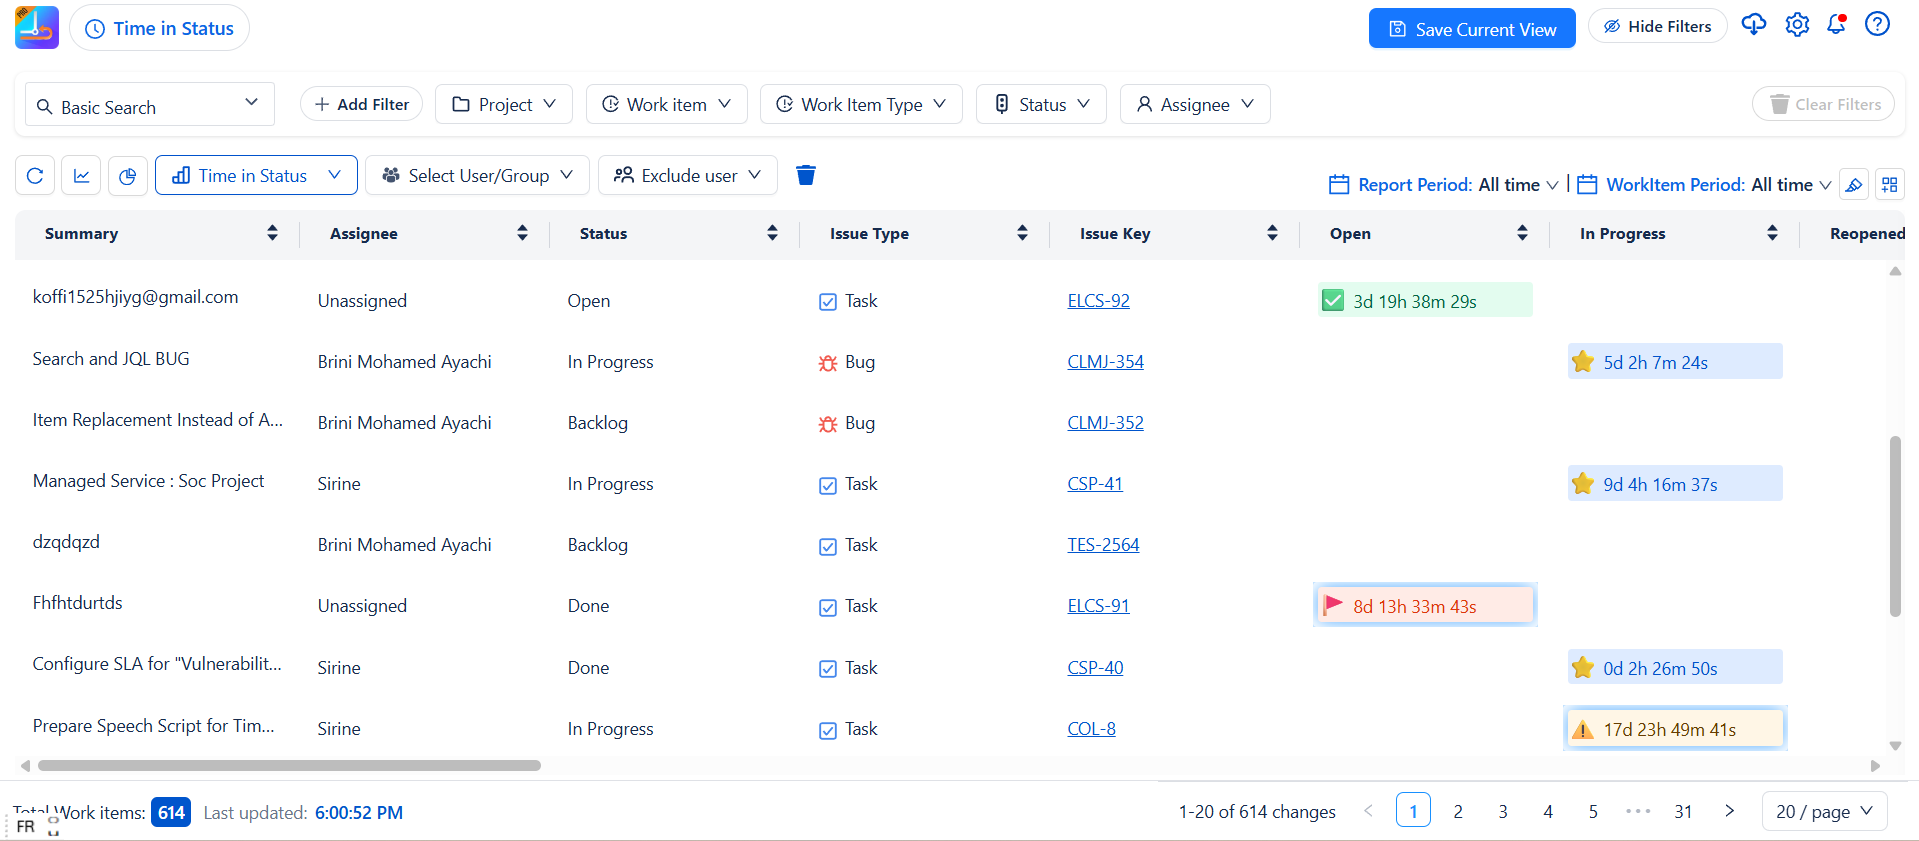Open the Time in Status top tab
The height and width of the screenshot is (841, 1919).
[x=160, y=29]
